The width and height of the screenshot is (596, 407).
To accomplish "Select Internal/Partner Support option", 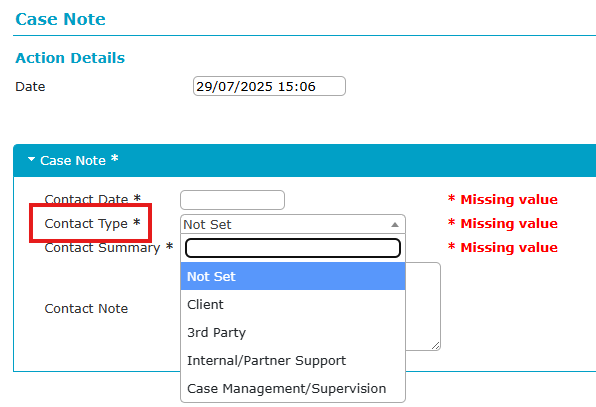I will coord(293,360).
